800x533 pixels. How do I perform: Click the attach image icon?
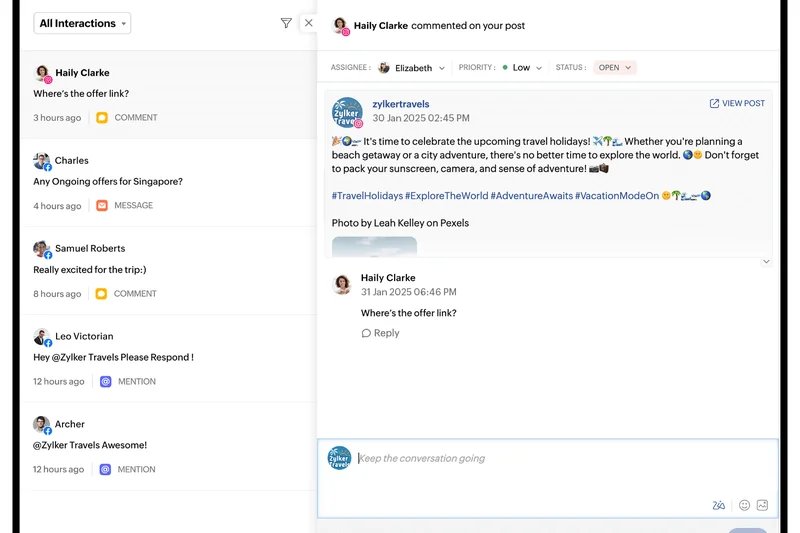coord(762,505)
